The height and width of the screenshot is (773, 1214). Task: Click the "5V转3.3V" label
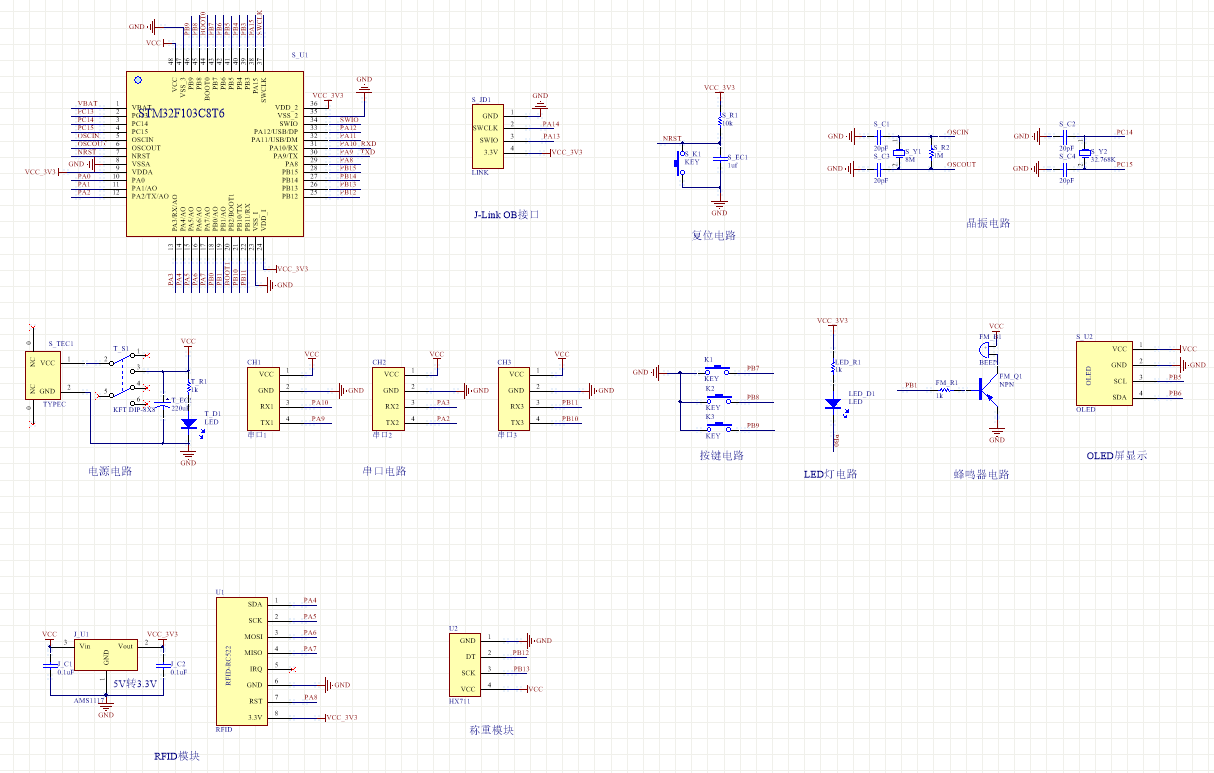click(135, 684)
